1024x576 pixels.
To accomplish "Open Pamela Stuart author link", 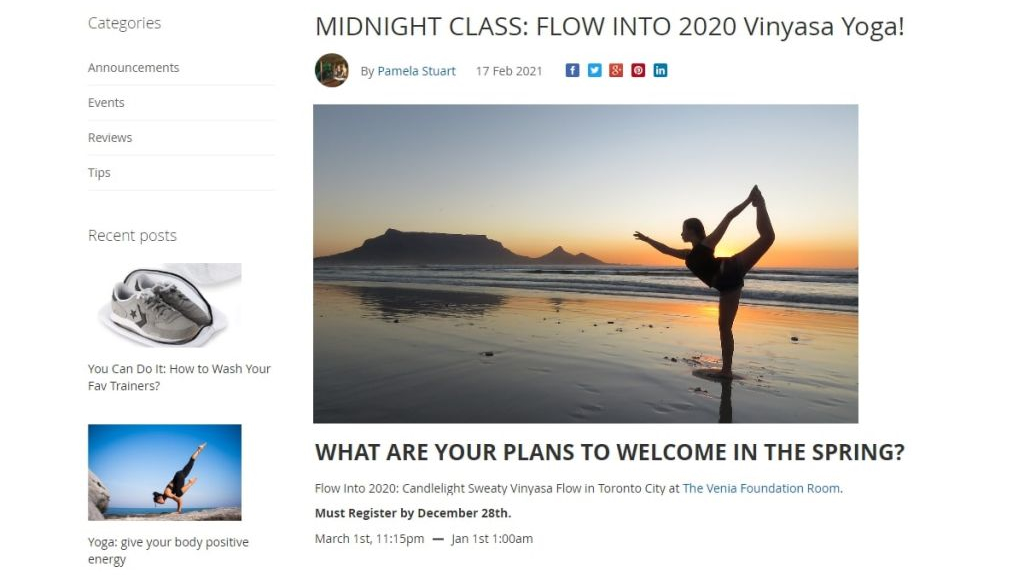I will (416, 71).
